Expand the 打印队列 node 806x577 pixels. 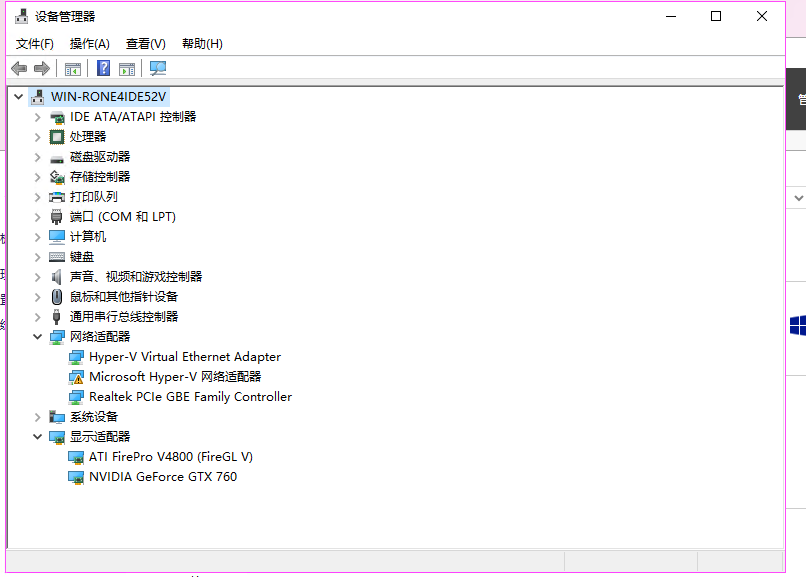(38, 197)
